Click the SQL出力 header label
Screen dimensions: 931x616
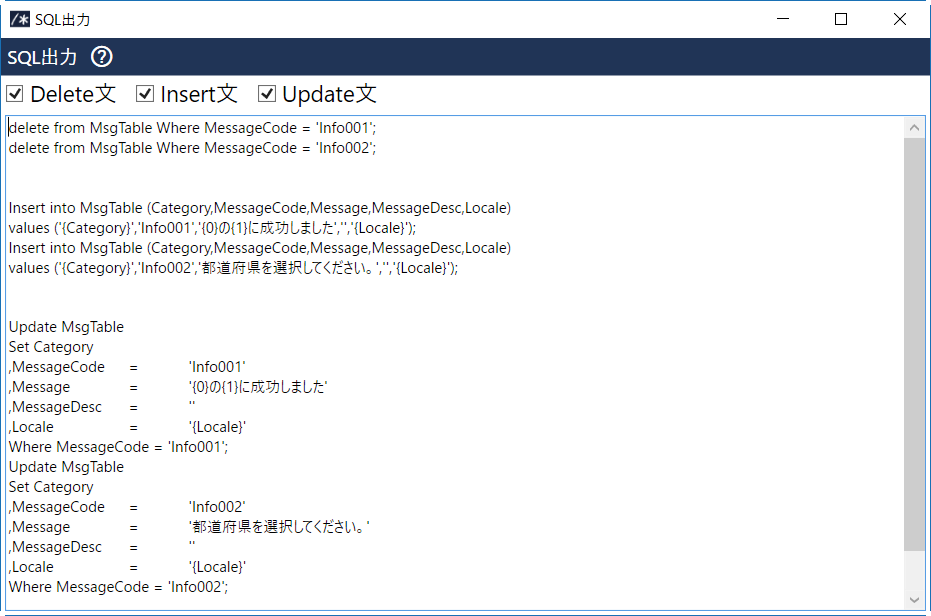pyautogui.click(x=42, y=57)
